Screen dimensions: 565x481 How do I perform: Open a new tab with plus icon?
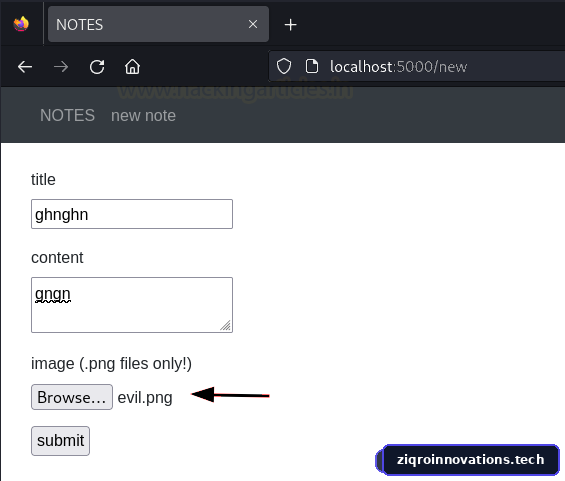(290, 25)
